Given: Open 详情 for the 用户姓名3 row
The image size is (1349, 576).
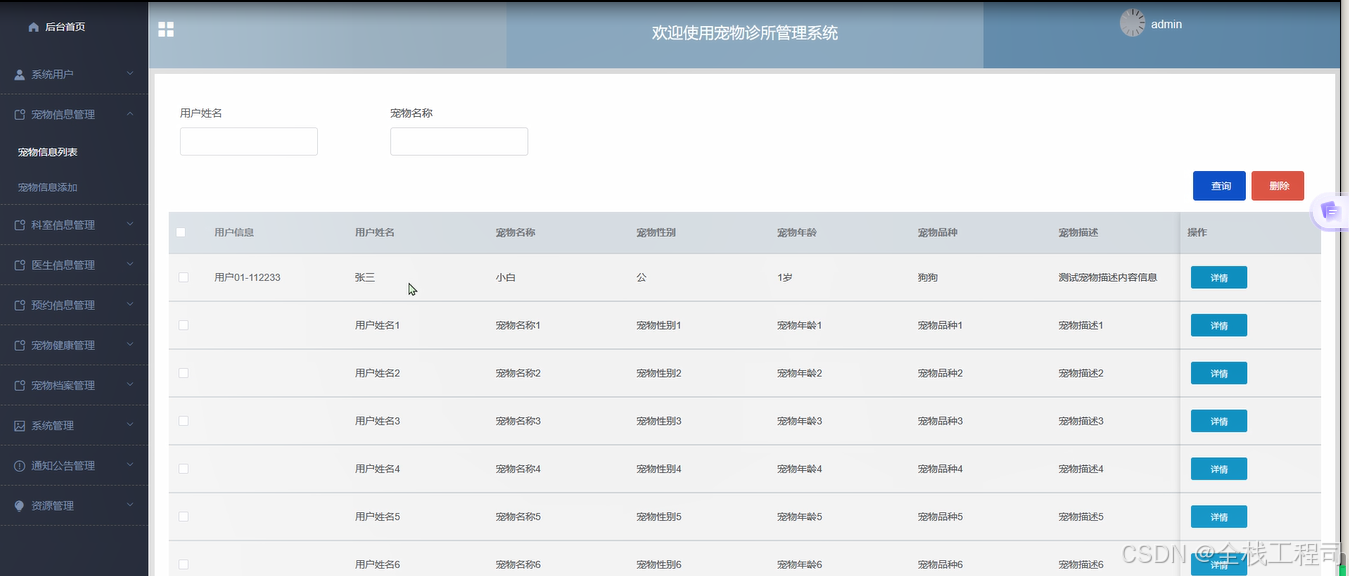Looking at the screenshot, I should click(x=1219, y=421).
